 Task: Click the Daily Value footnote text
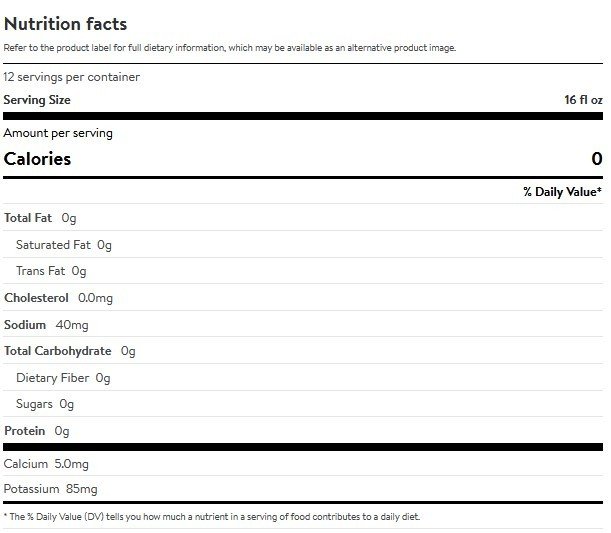point(212,517)
